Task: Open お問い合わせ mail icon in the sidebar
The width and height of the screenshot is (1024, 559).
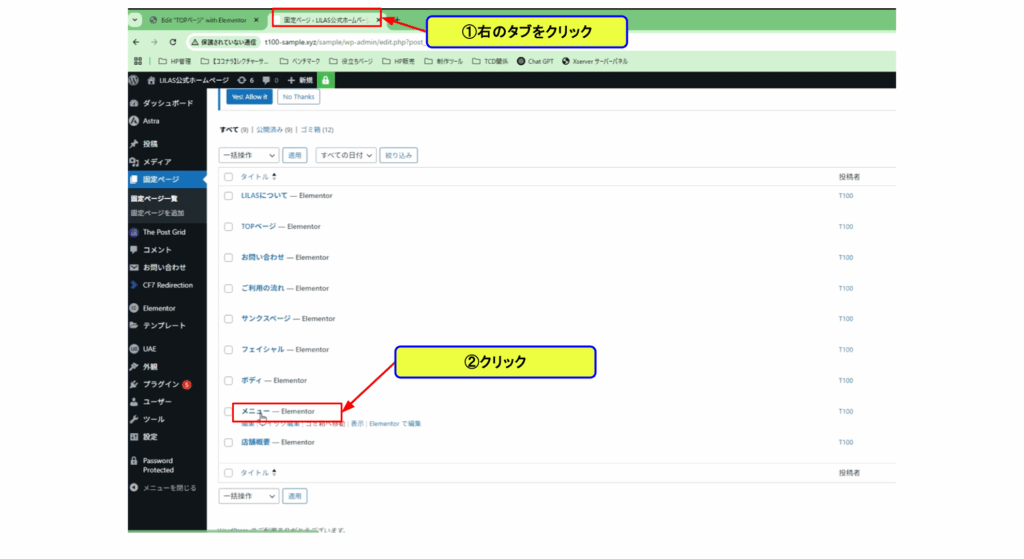Action: point(135,267)
